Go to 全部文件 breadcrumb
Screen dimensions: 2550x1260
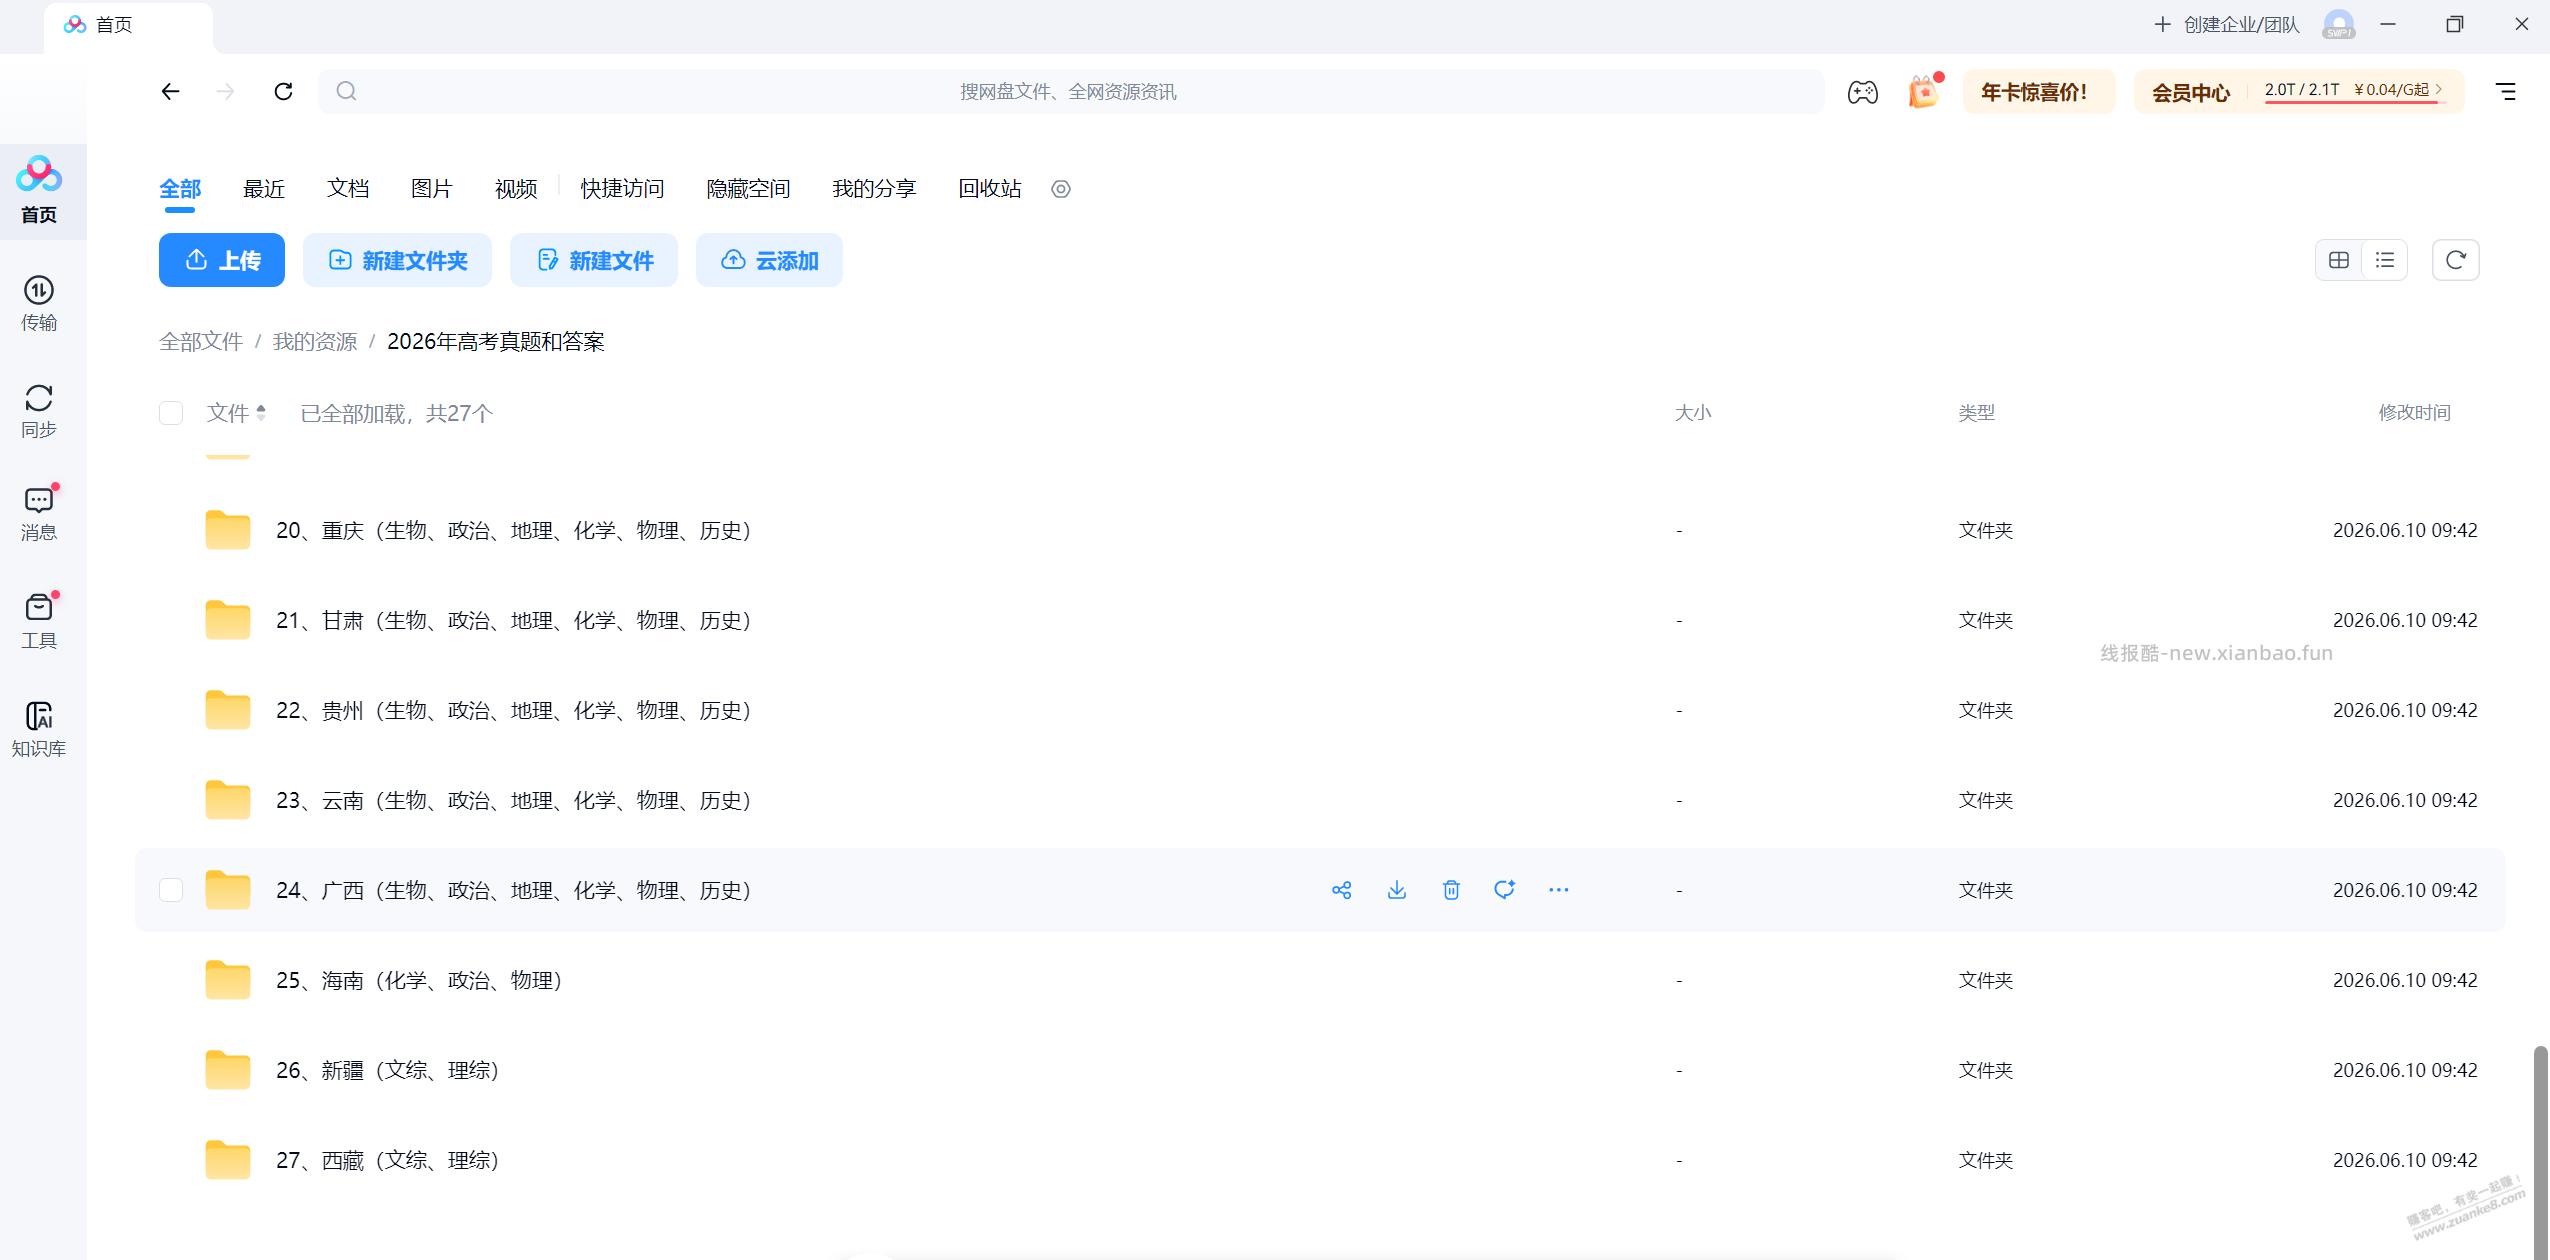pyautogui.click(x=201, y=342)
